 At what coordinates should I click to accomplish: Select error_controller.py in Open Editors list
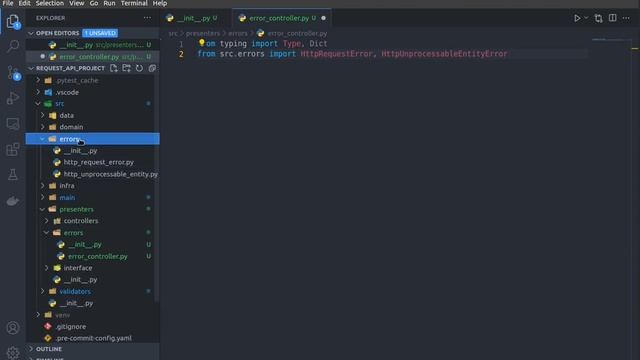pos(93,57)
